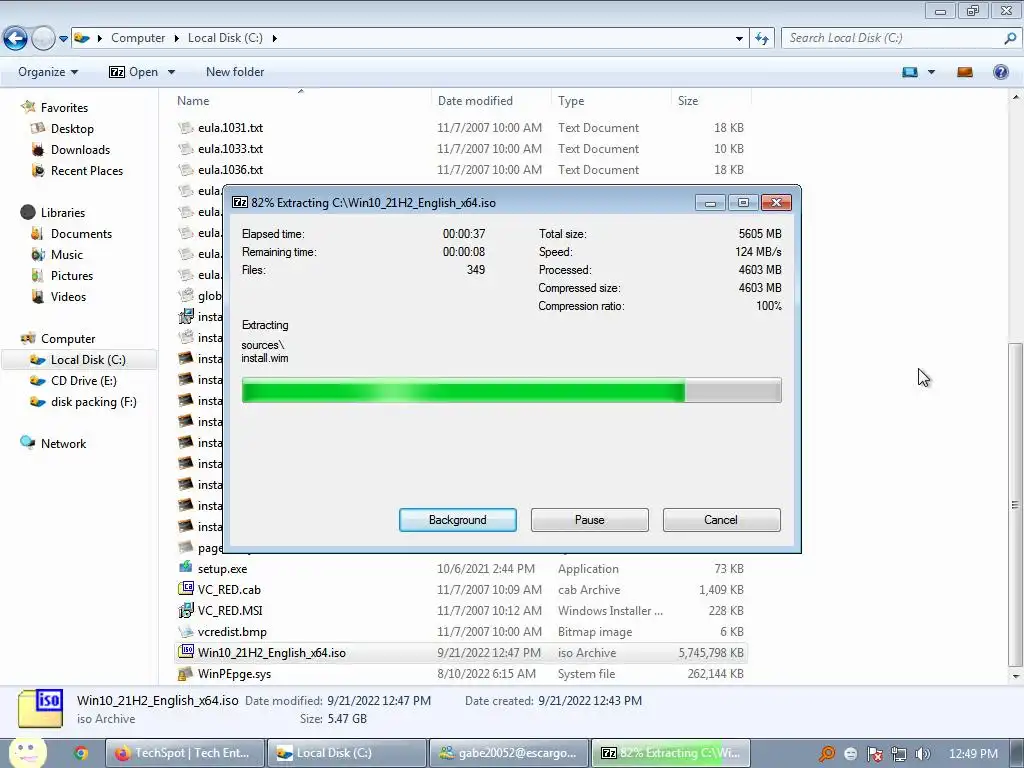Open the Organize menu

click(48, 72)
